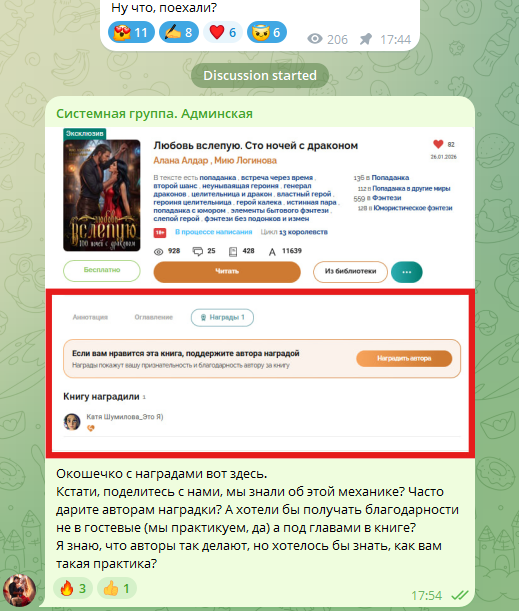The height and width of the screenshot is (611, 519).
Task: Toggle the heart-eyes reaction with 11
Action: (x=131, y=32)
